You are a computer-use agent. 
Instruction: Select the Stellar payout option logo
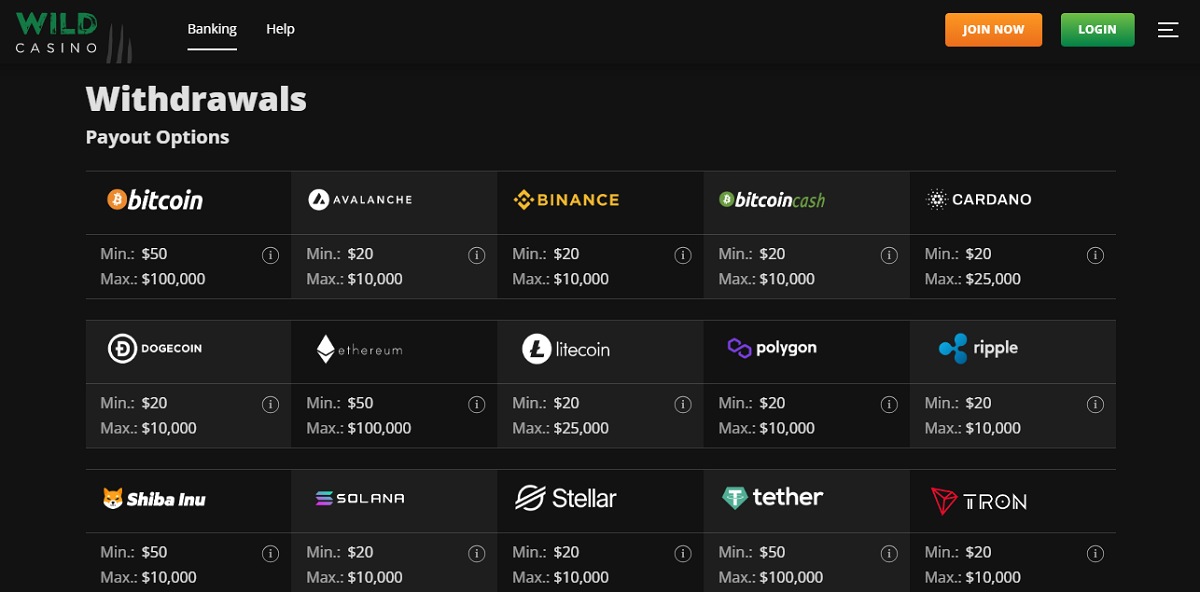[566, 498]
